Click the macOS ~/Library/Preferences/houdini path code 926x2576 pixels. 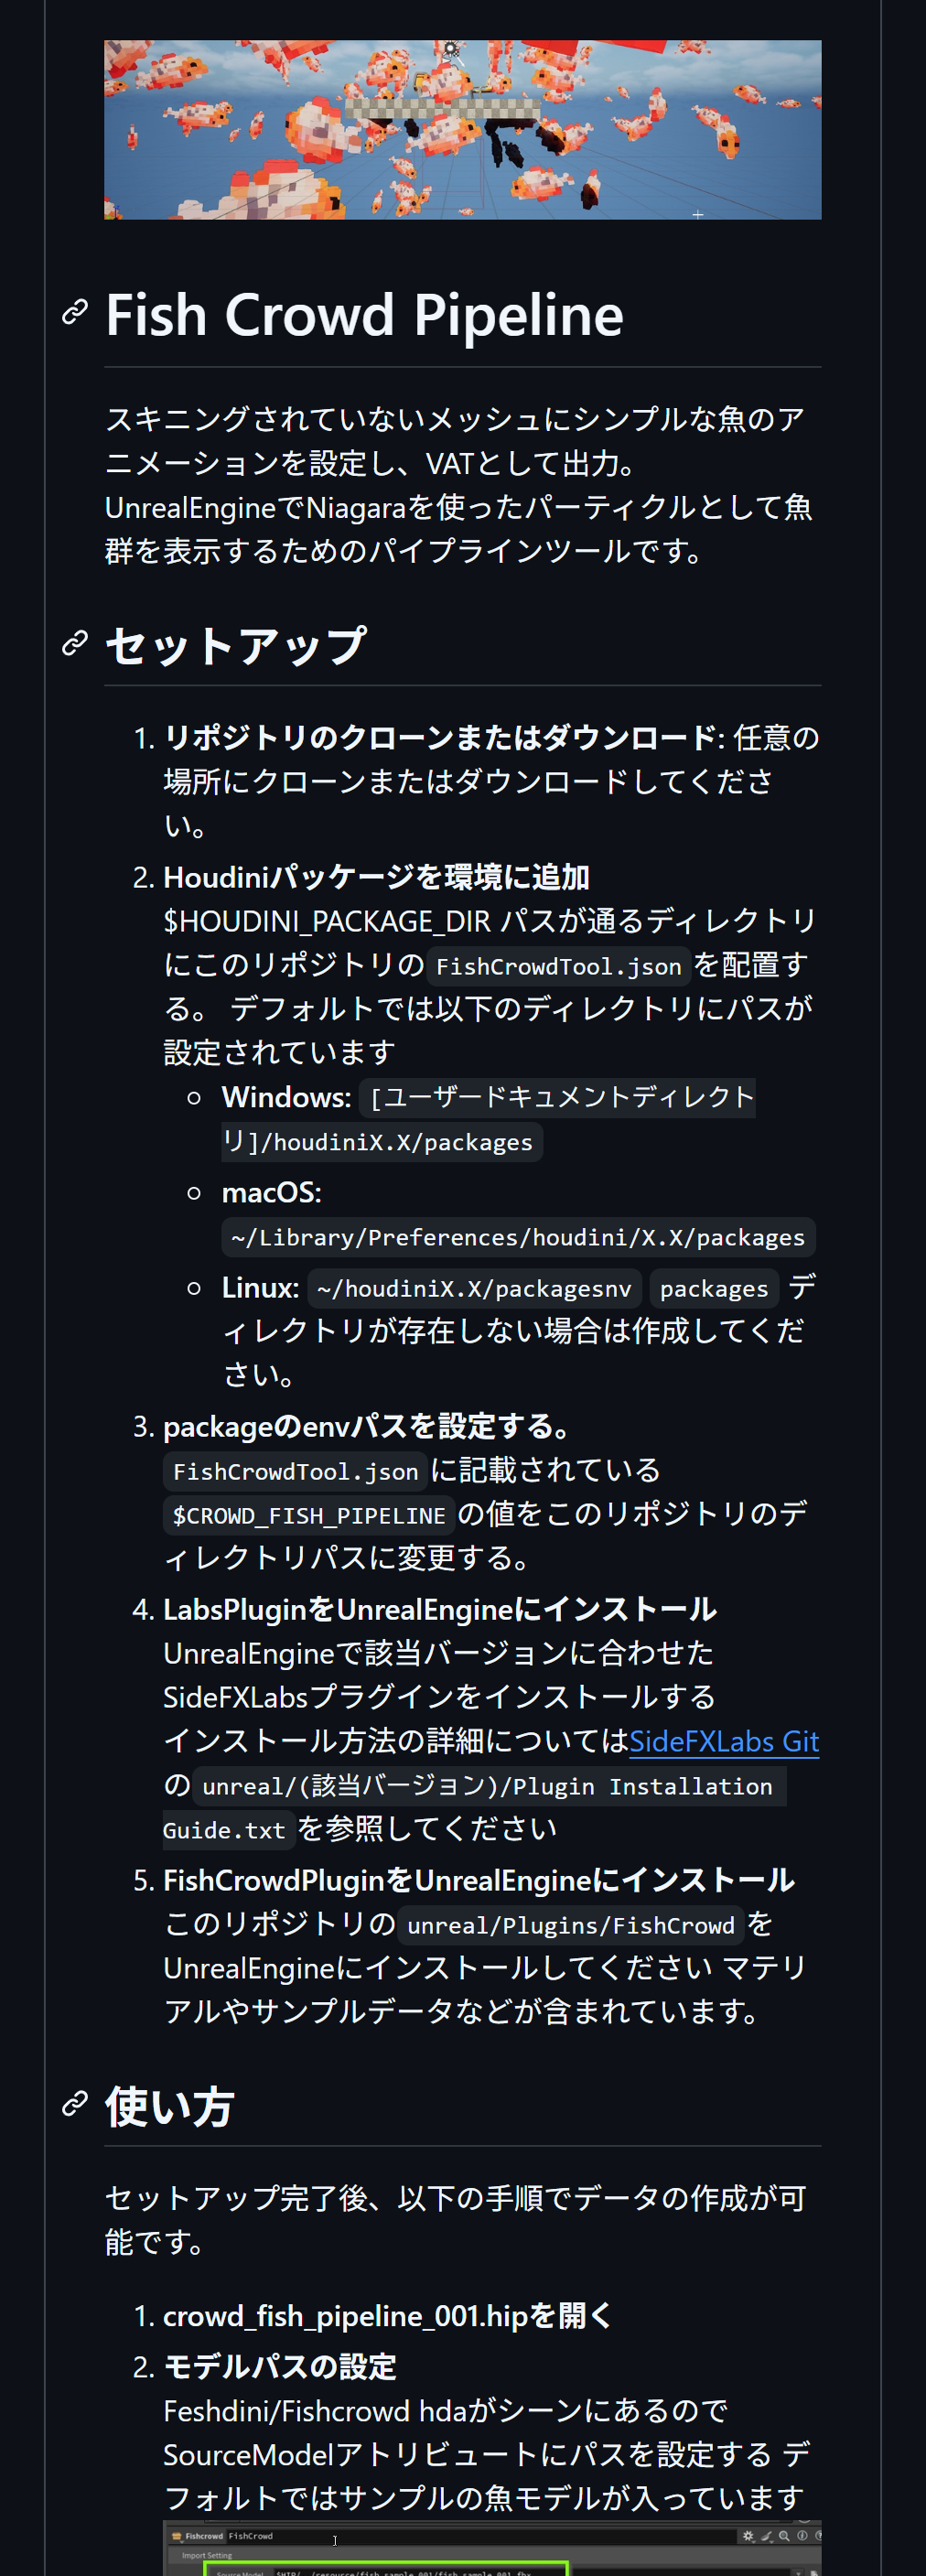[x=518, y=1237]
